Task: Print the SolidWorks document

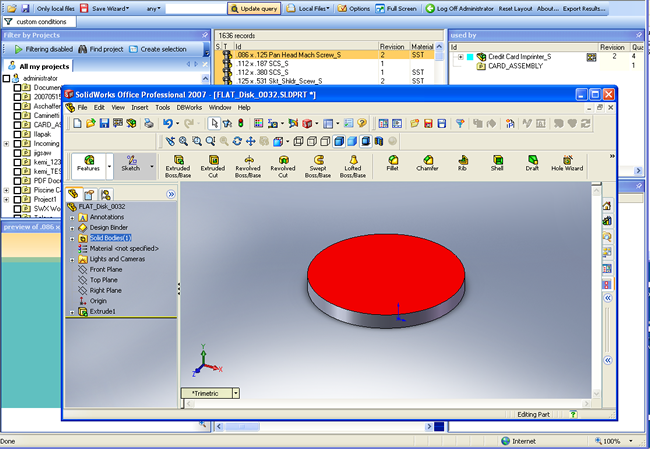Action: tap(149, 123)
